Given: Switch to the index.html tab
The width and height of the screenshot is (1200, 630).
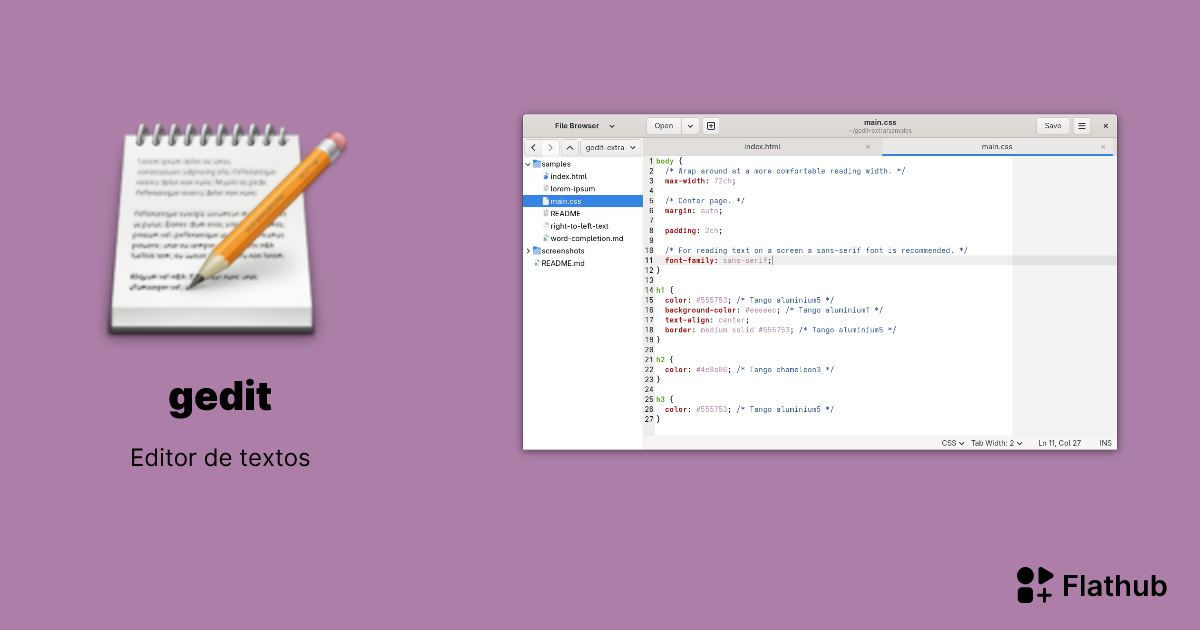Looking at the screenshot, I should click(763, 147).
